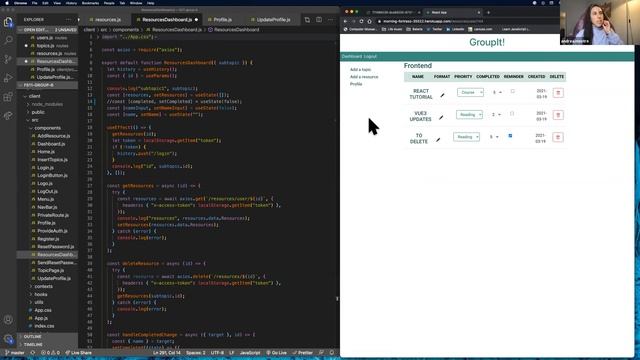This screenshot has width=640, height=360.
Task: Click Add a topic link
Action: point(360,70)
